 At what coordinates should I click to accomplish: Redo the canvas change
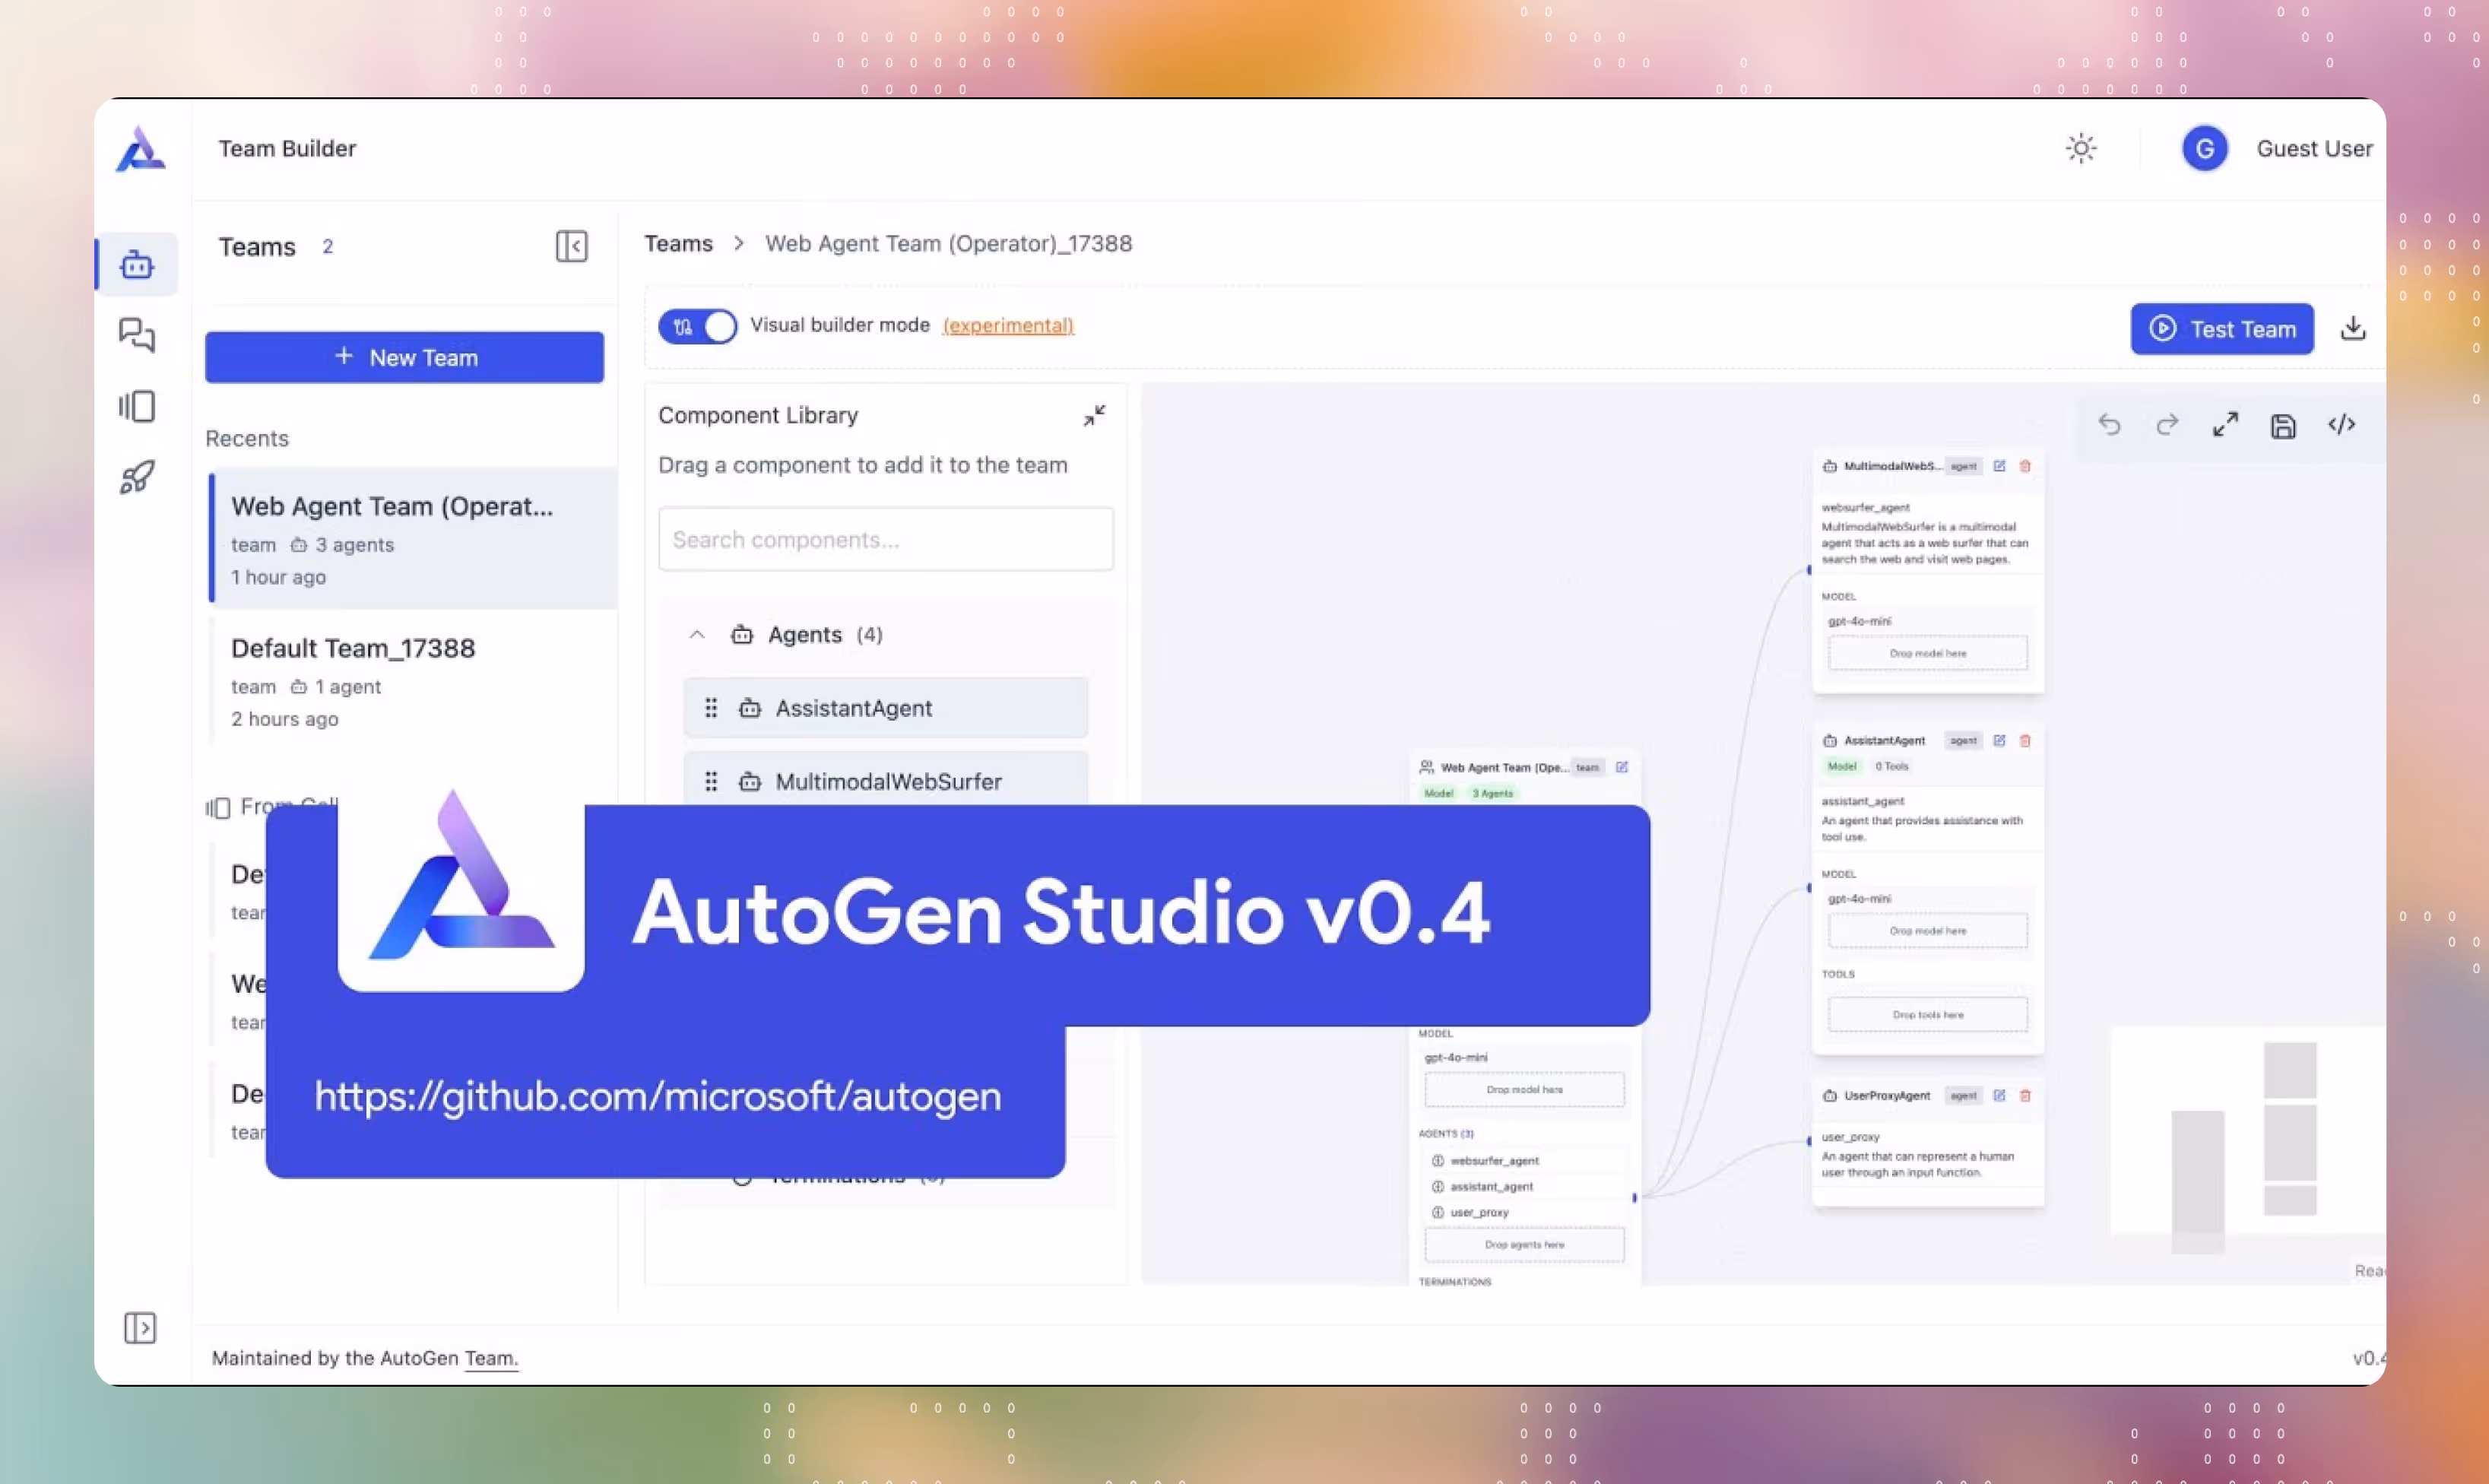(x=2167, y=425)
